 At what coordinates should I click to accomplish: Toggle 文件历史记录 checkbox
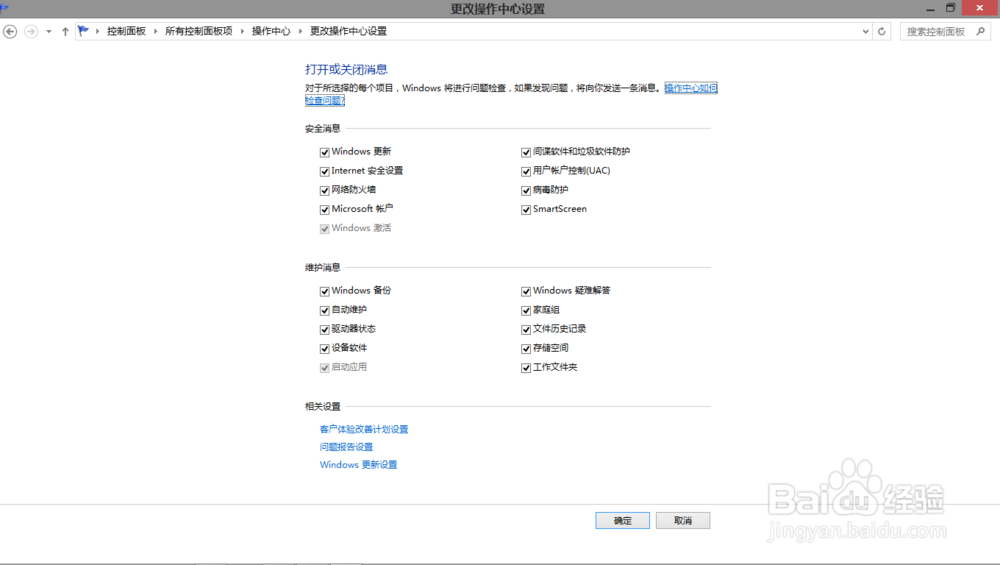(526, 330)
